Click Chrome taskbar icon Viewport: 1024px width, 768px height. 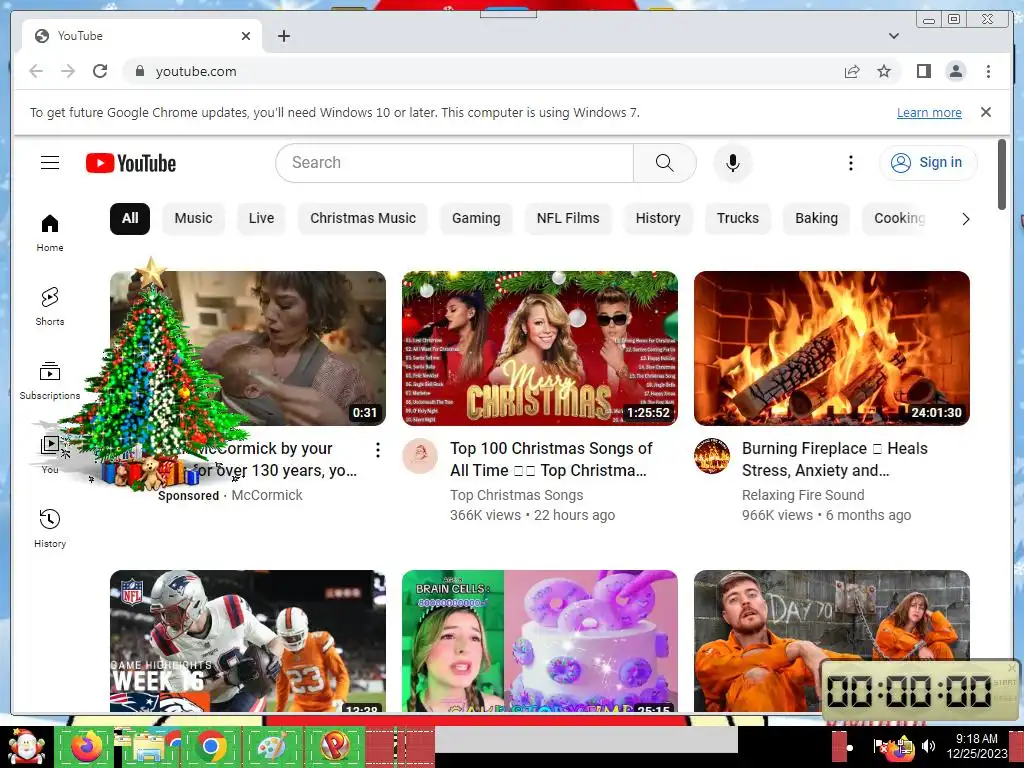pyautogui.click(x=211, y=746)
